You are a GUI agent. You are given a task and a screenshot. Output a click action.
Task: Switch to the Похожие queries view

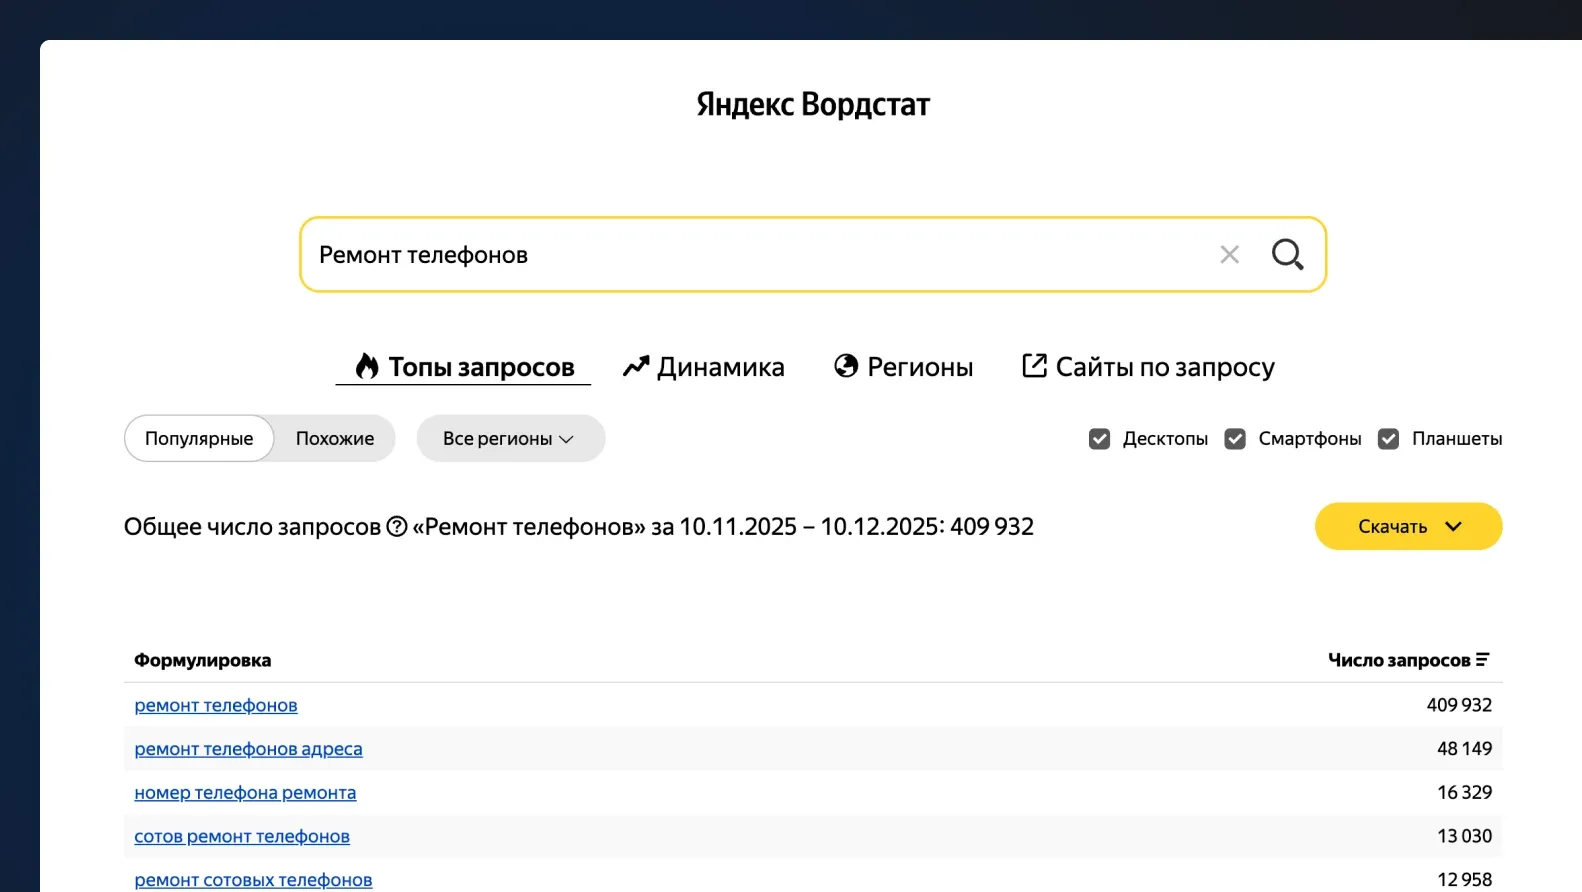tap(335, 439)
